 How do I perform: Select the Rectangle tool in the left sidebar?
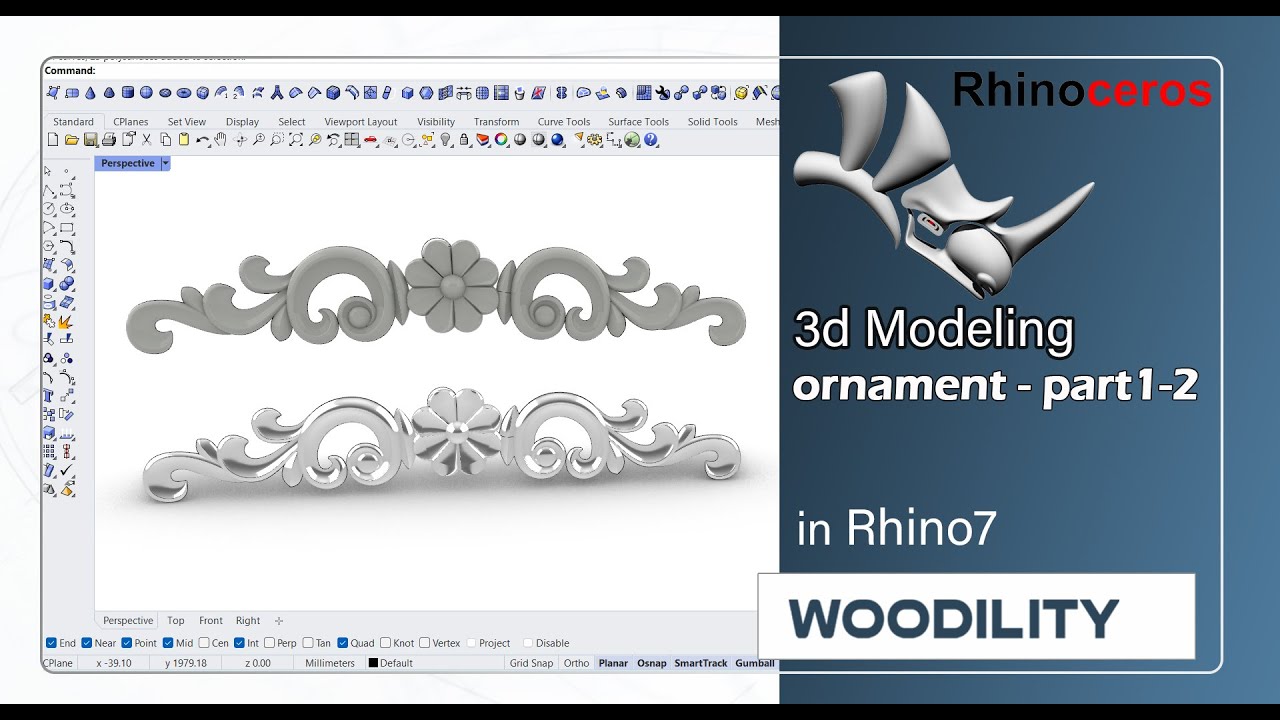(x=67, y=227)
